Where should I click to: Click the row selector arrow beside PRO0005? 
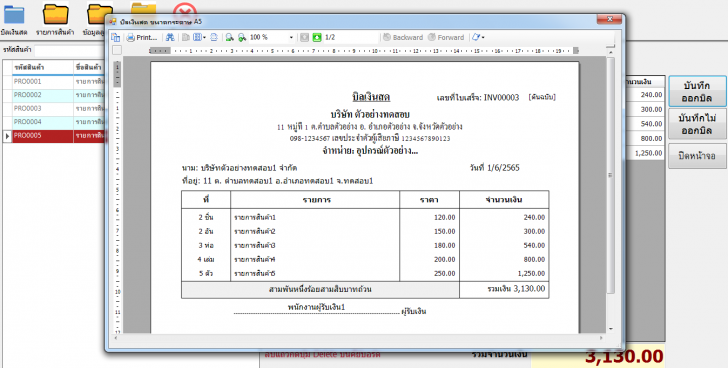click(7, 136)
